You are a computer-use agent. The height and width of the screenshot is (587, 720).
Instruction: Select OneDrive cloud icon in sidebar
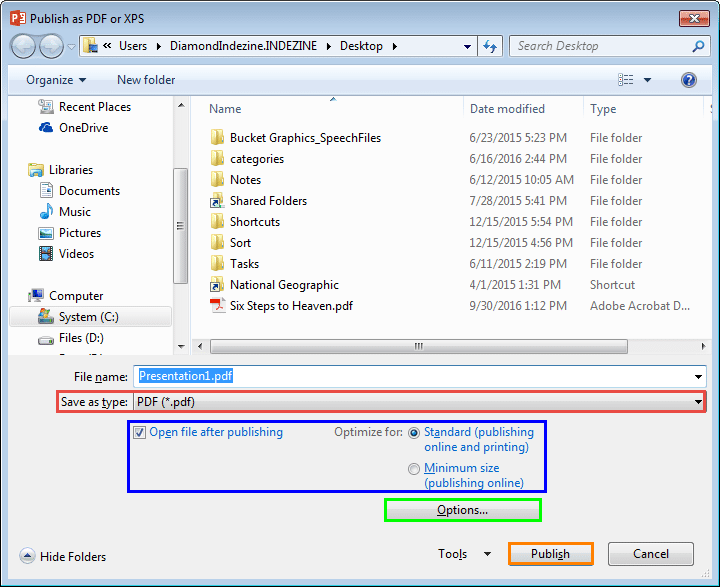coord(45,128)
